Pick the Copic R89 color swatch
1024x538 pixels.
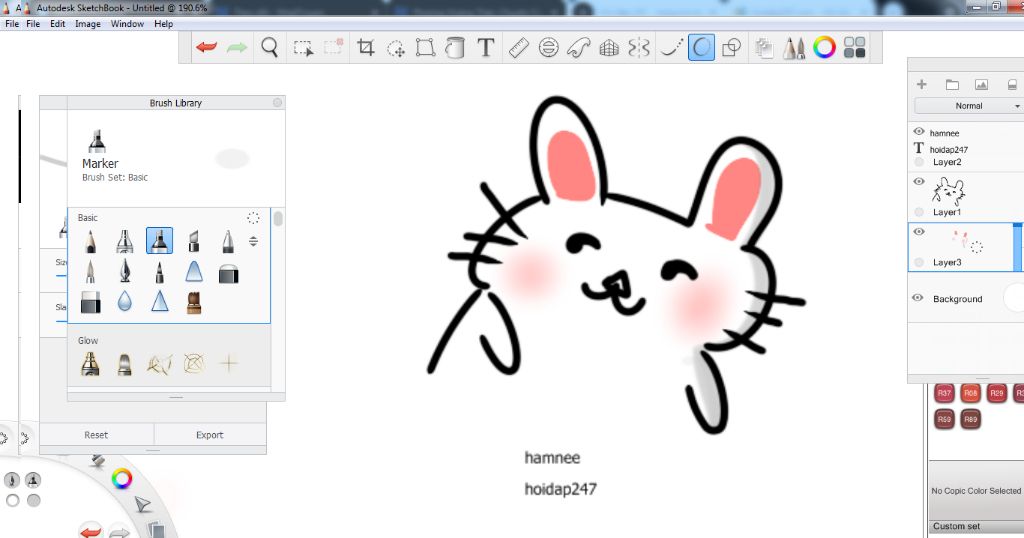click(970, 419)
